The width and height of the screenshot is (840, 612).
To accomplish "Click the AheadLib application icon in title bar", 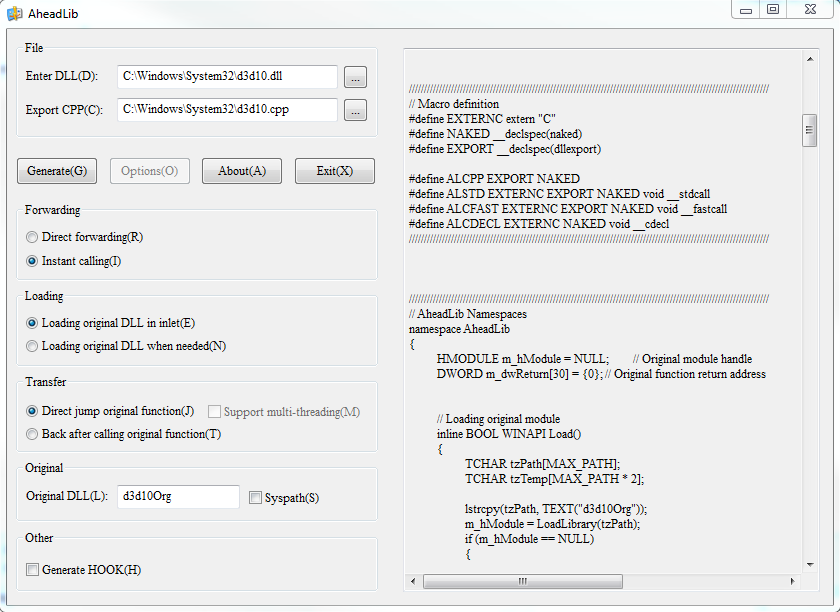I will (14, 13).
